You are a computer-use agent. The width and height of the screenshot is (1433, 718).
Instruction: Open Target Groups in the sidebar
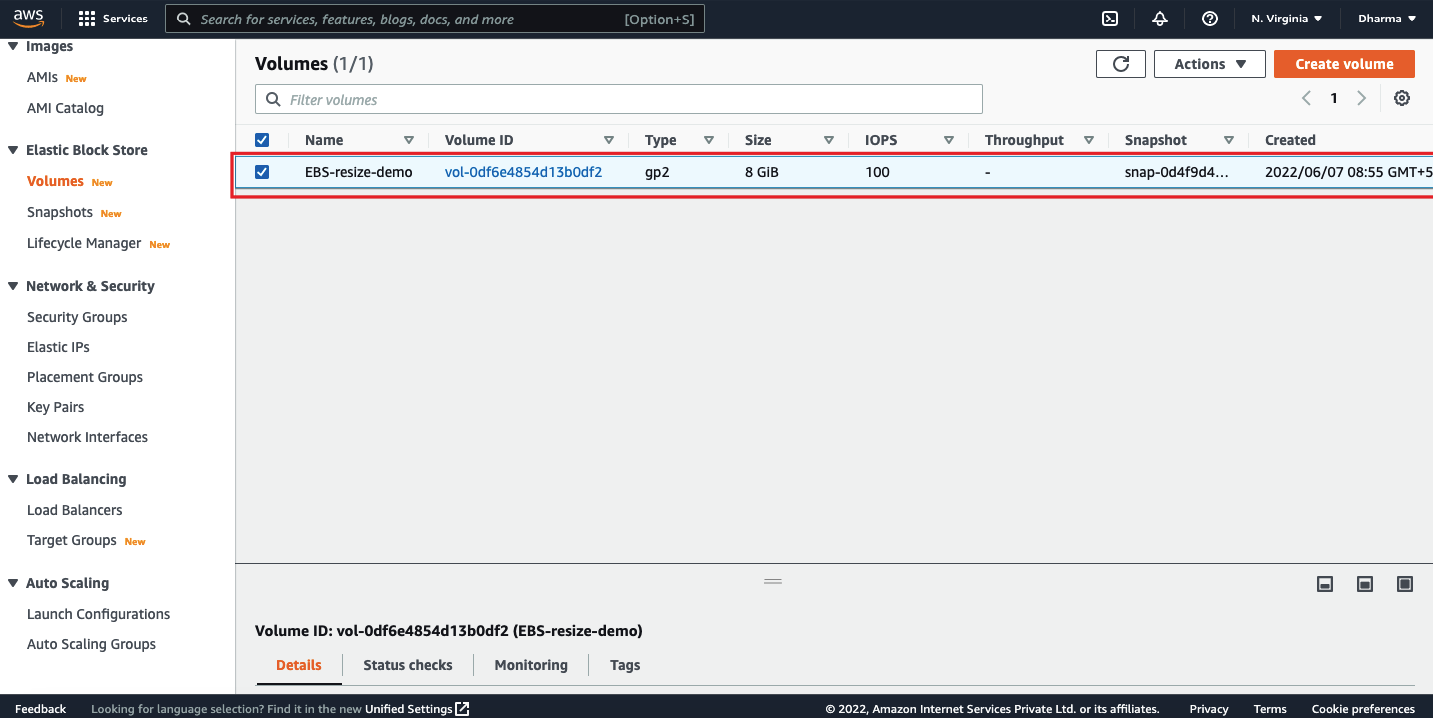click(72, 540)
